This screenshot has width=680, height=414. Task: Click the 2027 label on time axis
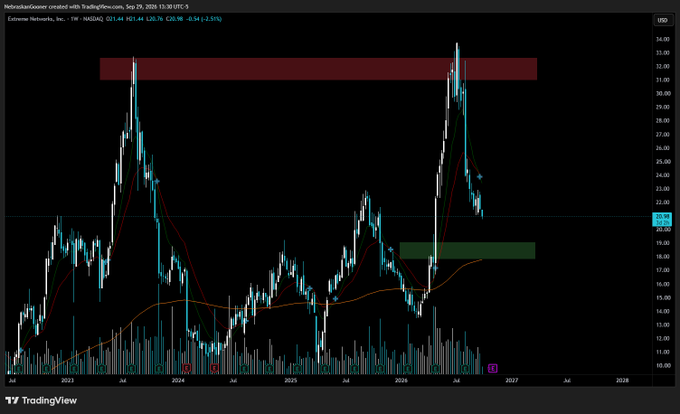(512, 380)
